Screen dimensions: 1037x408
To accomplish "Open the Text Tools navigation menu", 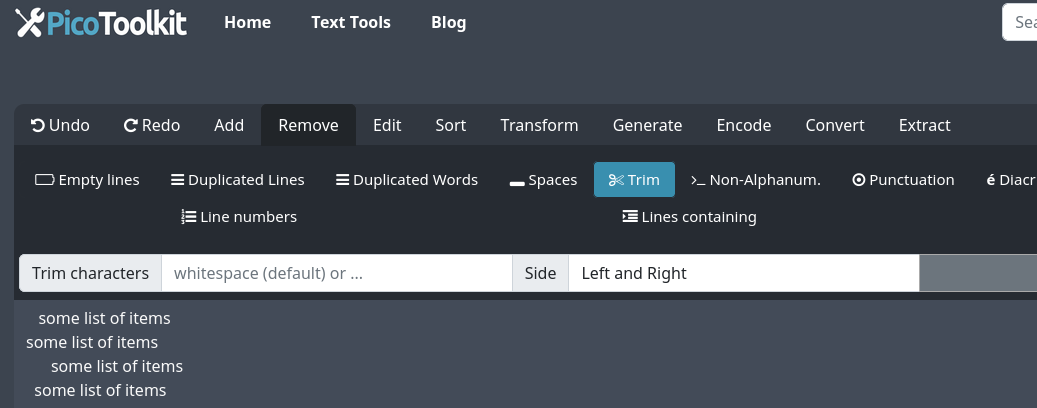I will tap(351, 22).
